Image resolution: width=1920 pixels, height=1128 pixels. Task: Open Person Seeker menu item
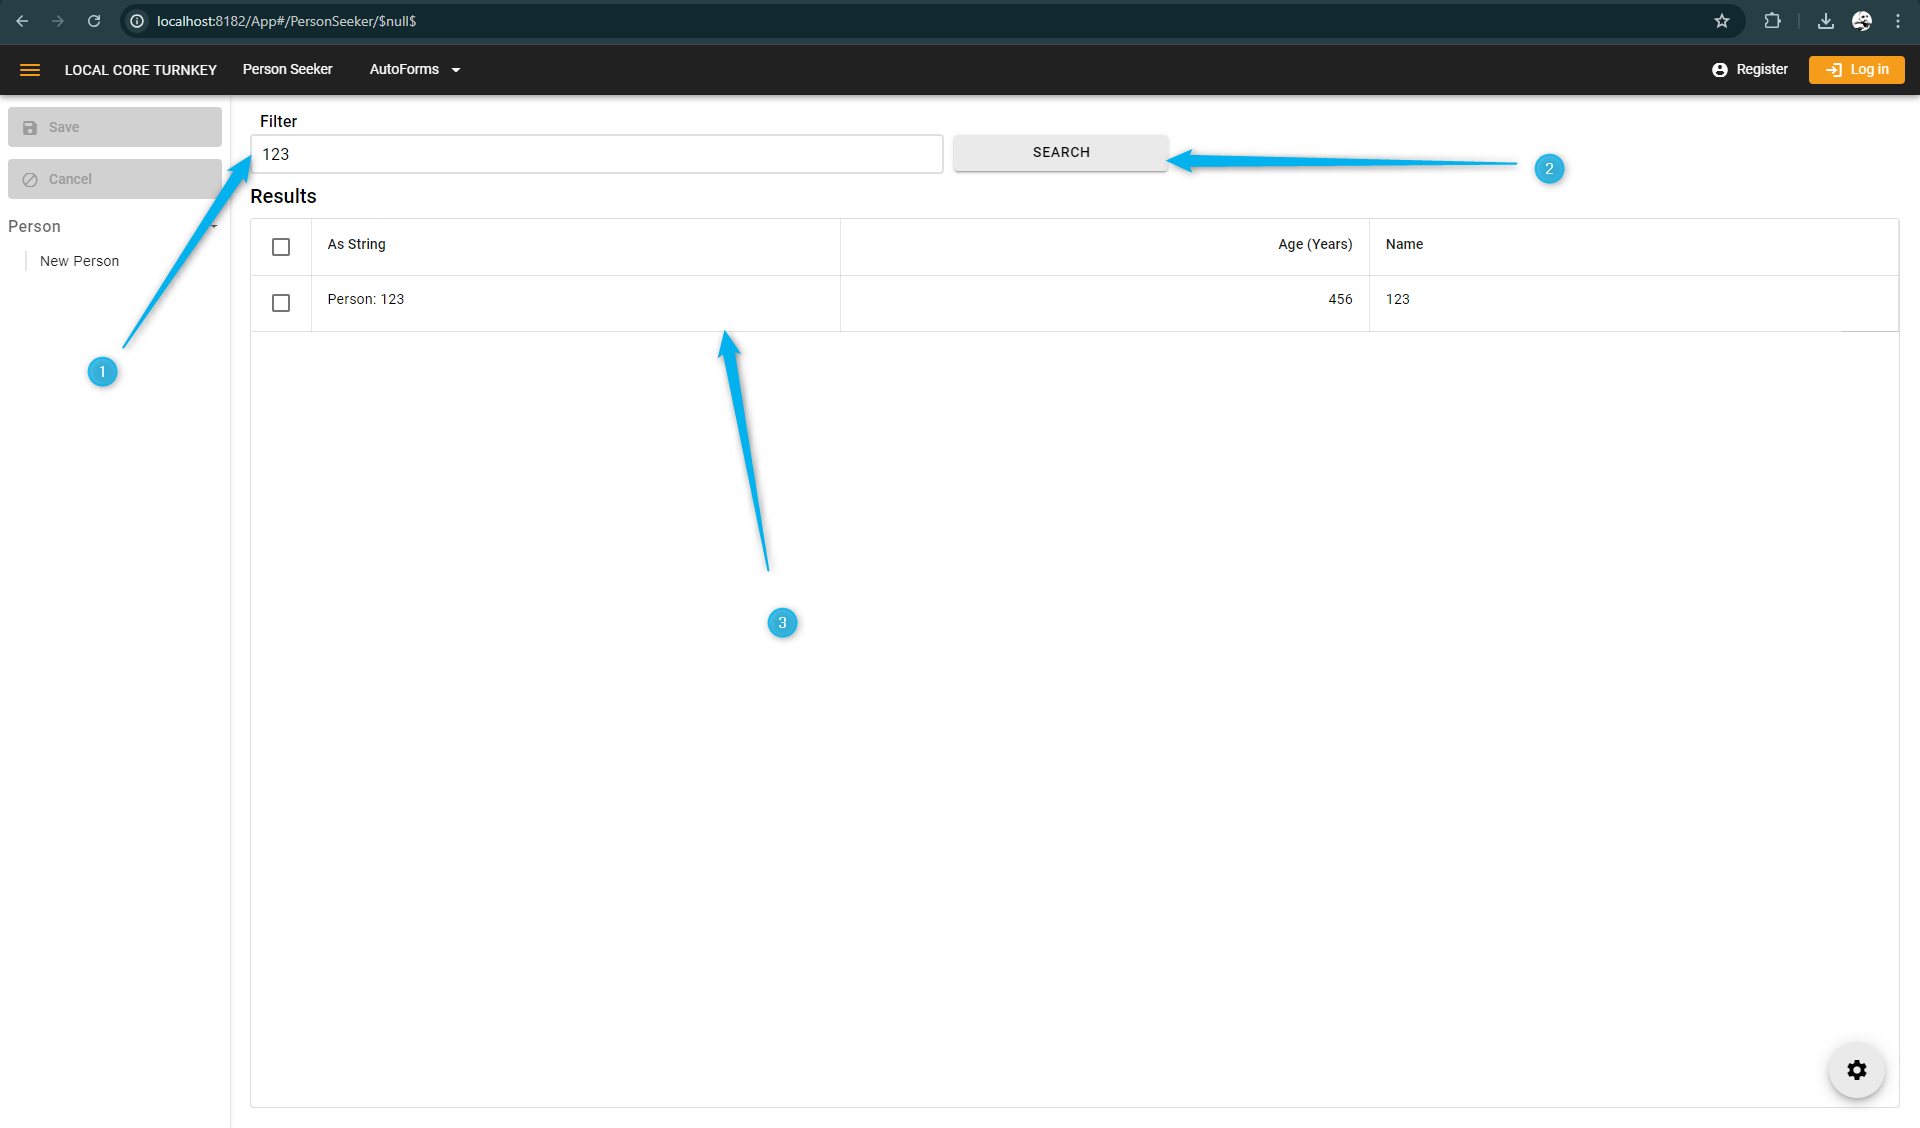coord(287,70)
